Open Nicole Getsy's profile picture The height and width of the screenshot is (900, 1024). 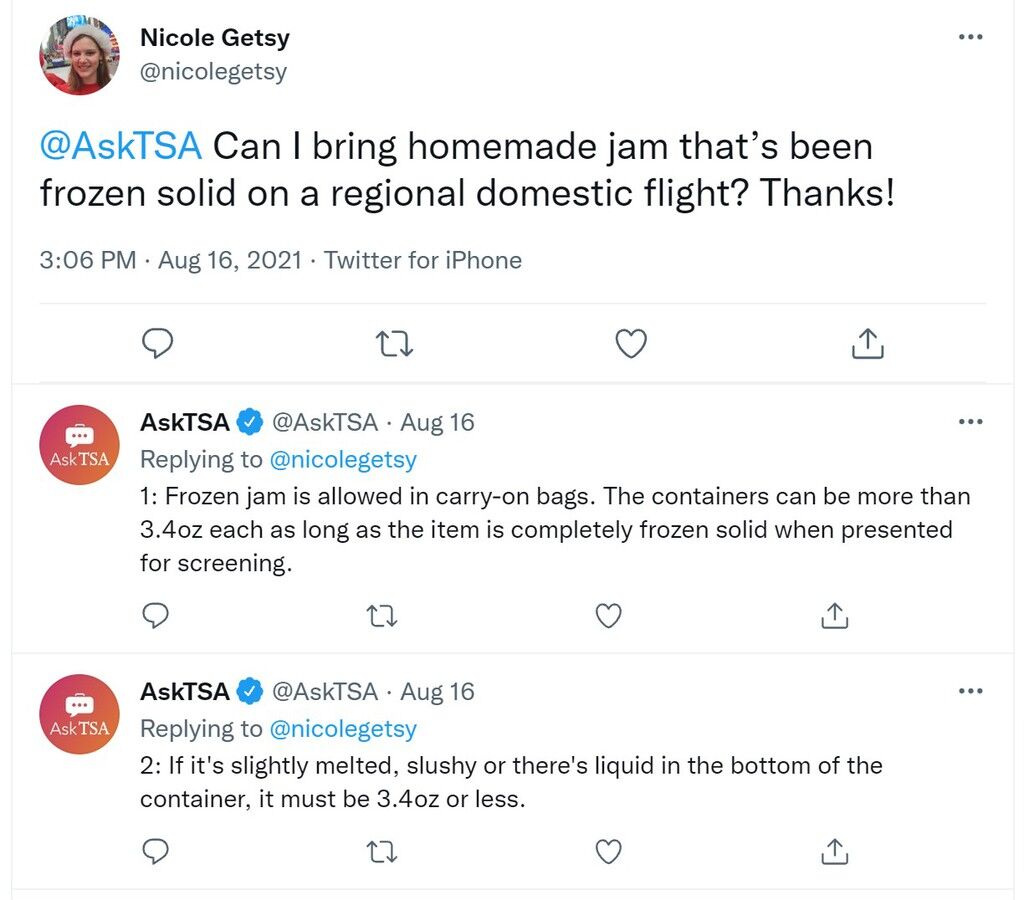(x=80, y=56)
